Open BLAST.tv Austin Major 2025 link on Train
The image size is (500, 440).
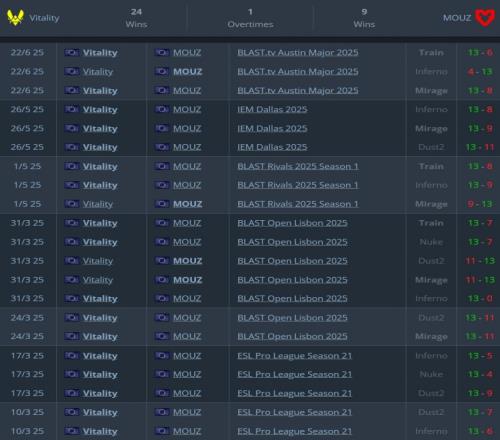click(298, 53)
